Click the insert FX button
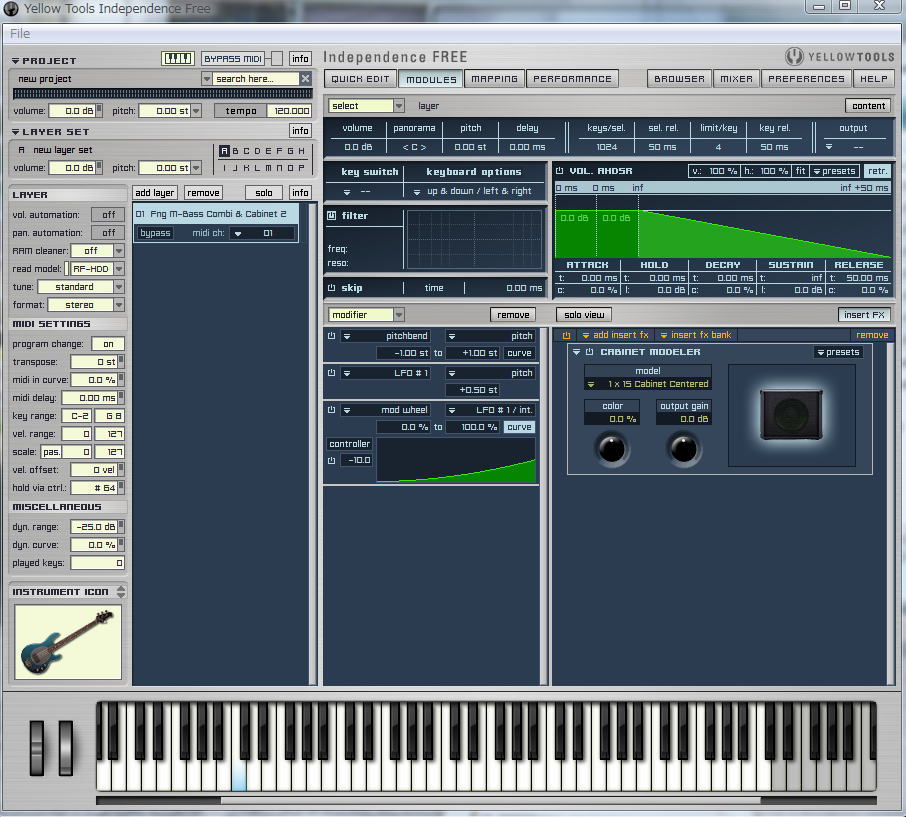The image size is (906, 817). (x=864, y=314)
